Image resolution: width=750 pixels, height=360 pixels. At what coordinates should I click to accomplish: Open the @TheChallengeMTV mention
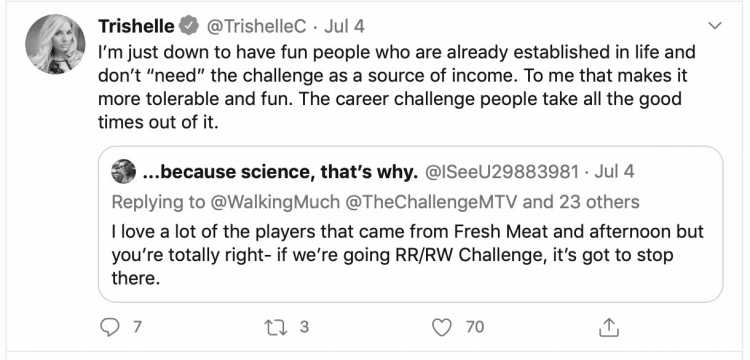430,202
